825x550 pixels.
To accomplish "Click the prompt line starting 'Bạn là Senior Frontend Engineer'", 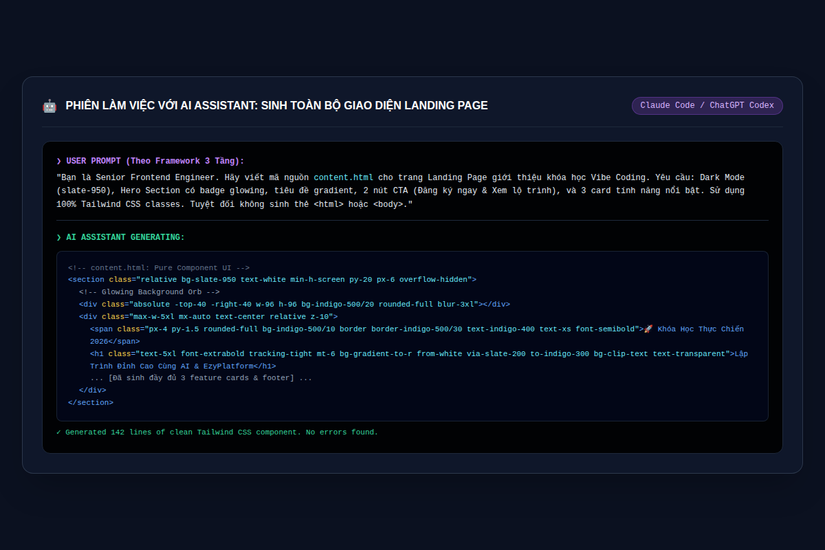I will pyautogui.click(x=400, y=177).
